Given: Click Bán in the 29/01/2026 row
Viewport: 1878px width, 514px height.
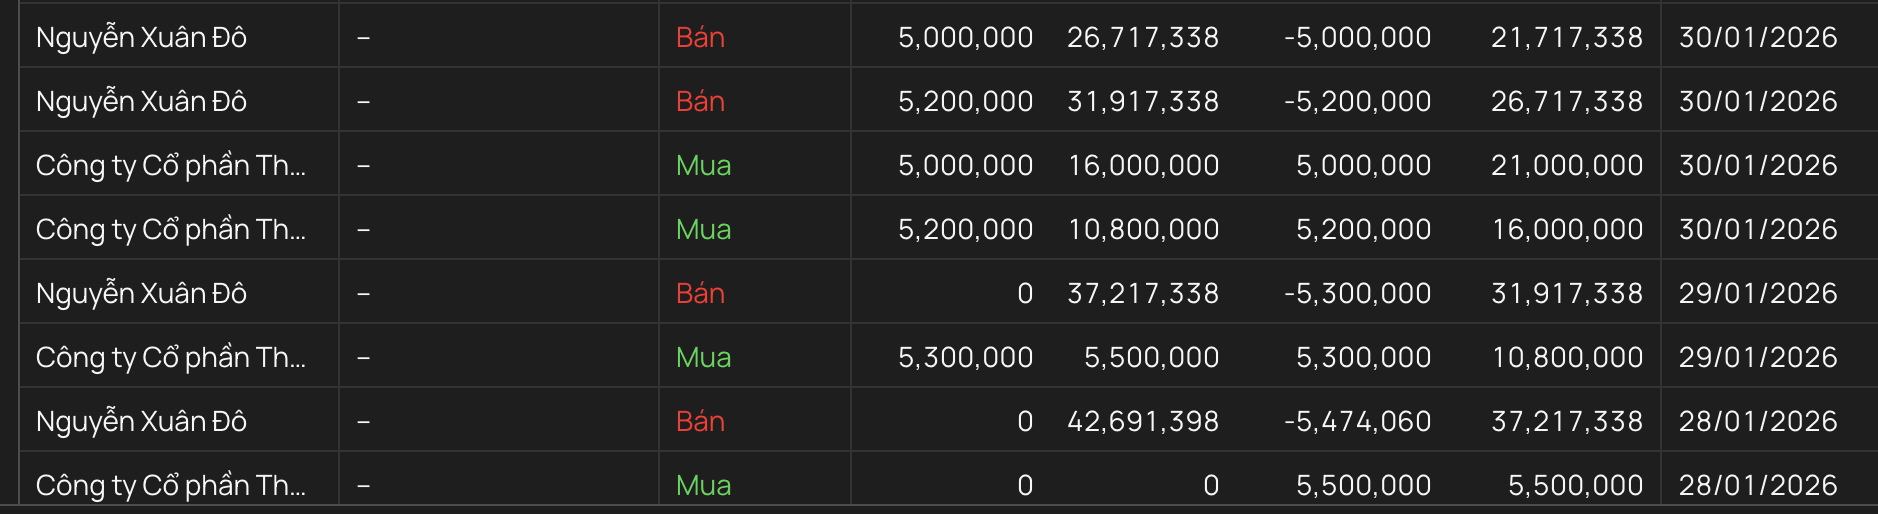Looking at the screenshot, I should [700, 293].
